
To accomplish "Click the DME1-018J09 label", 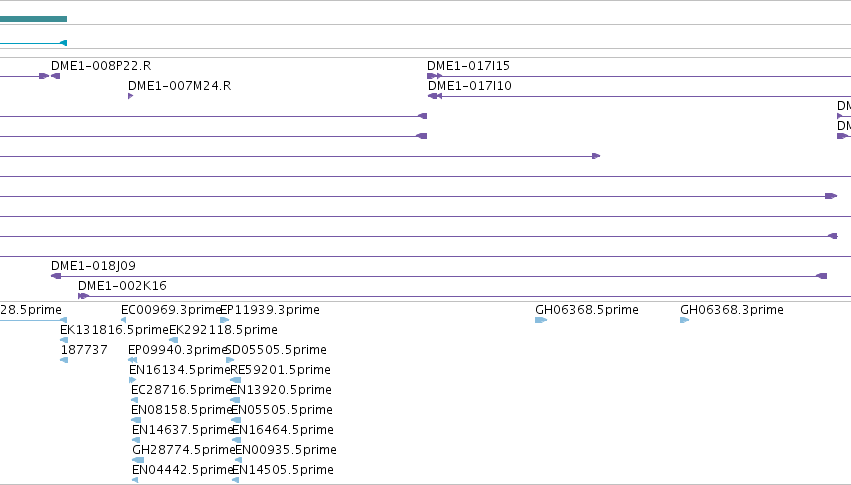I will [93, 266].
